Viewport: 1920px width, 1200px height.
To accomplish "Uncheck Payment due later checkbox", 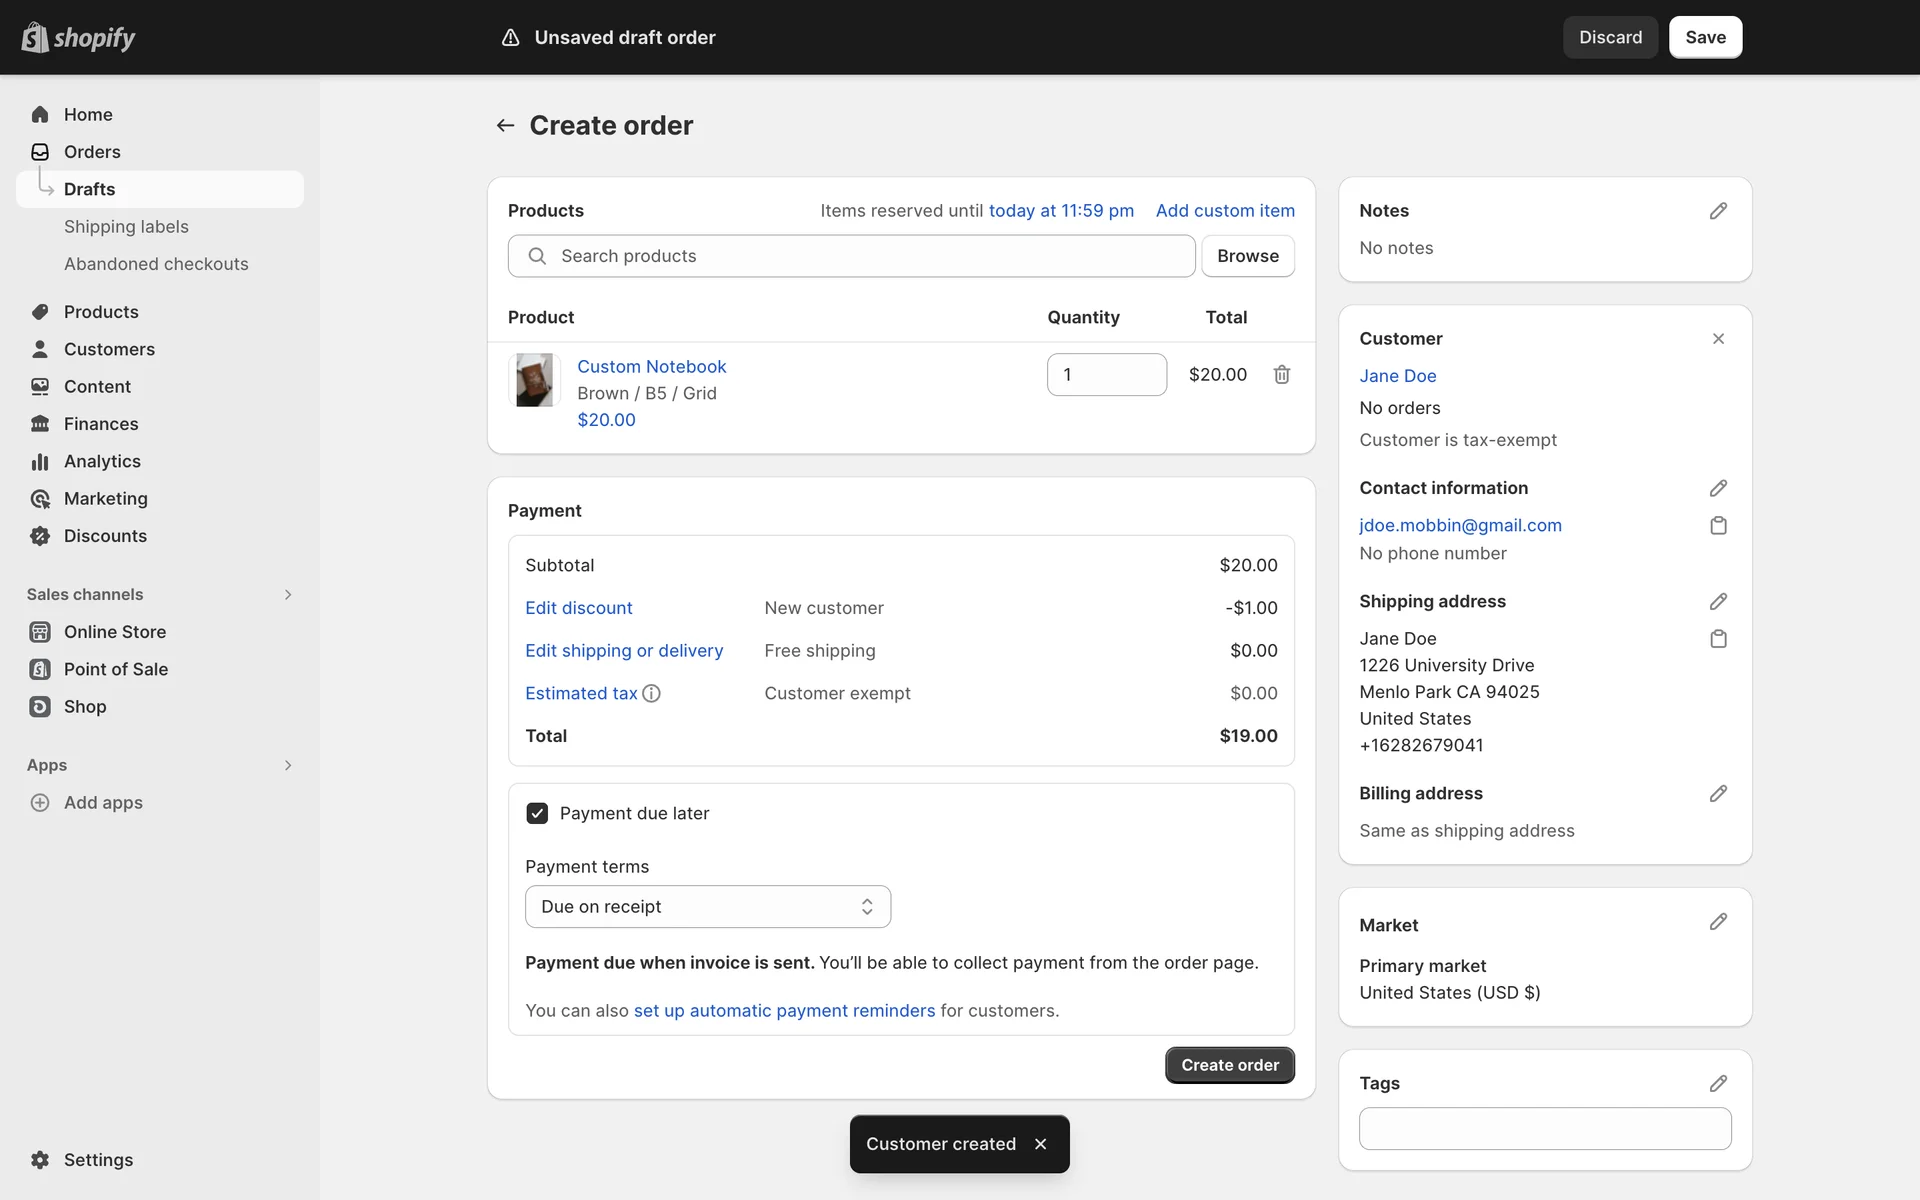I will click(x=537, y=813).
